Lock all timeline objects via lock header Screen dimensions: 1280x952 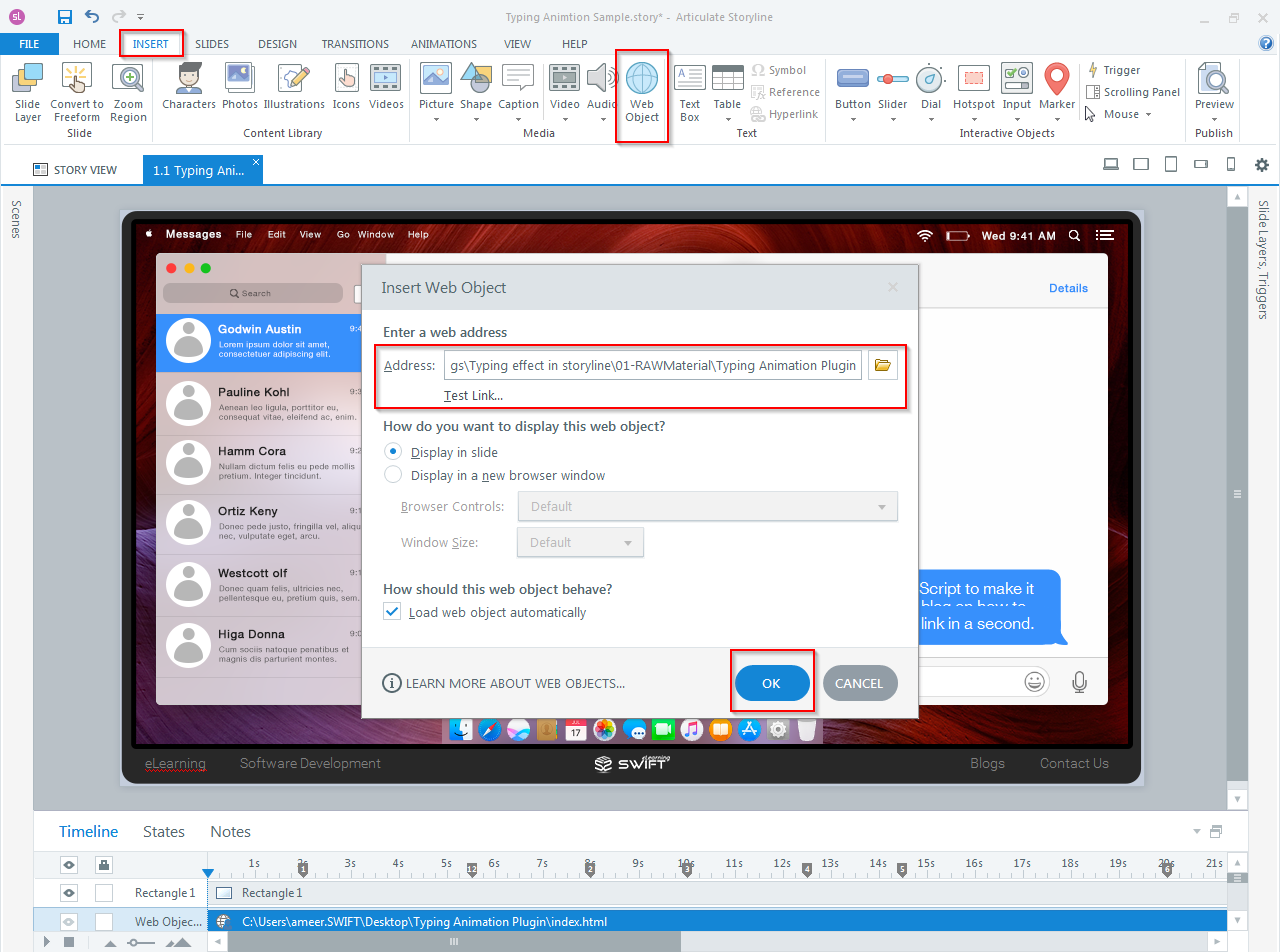pos(104,865)
